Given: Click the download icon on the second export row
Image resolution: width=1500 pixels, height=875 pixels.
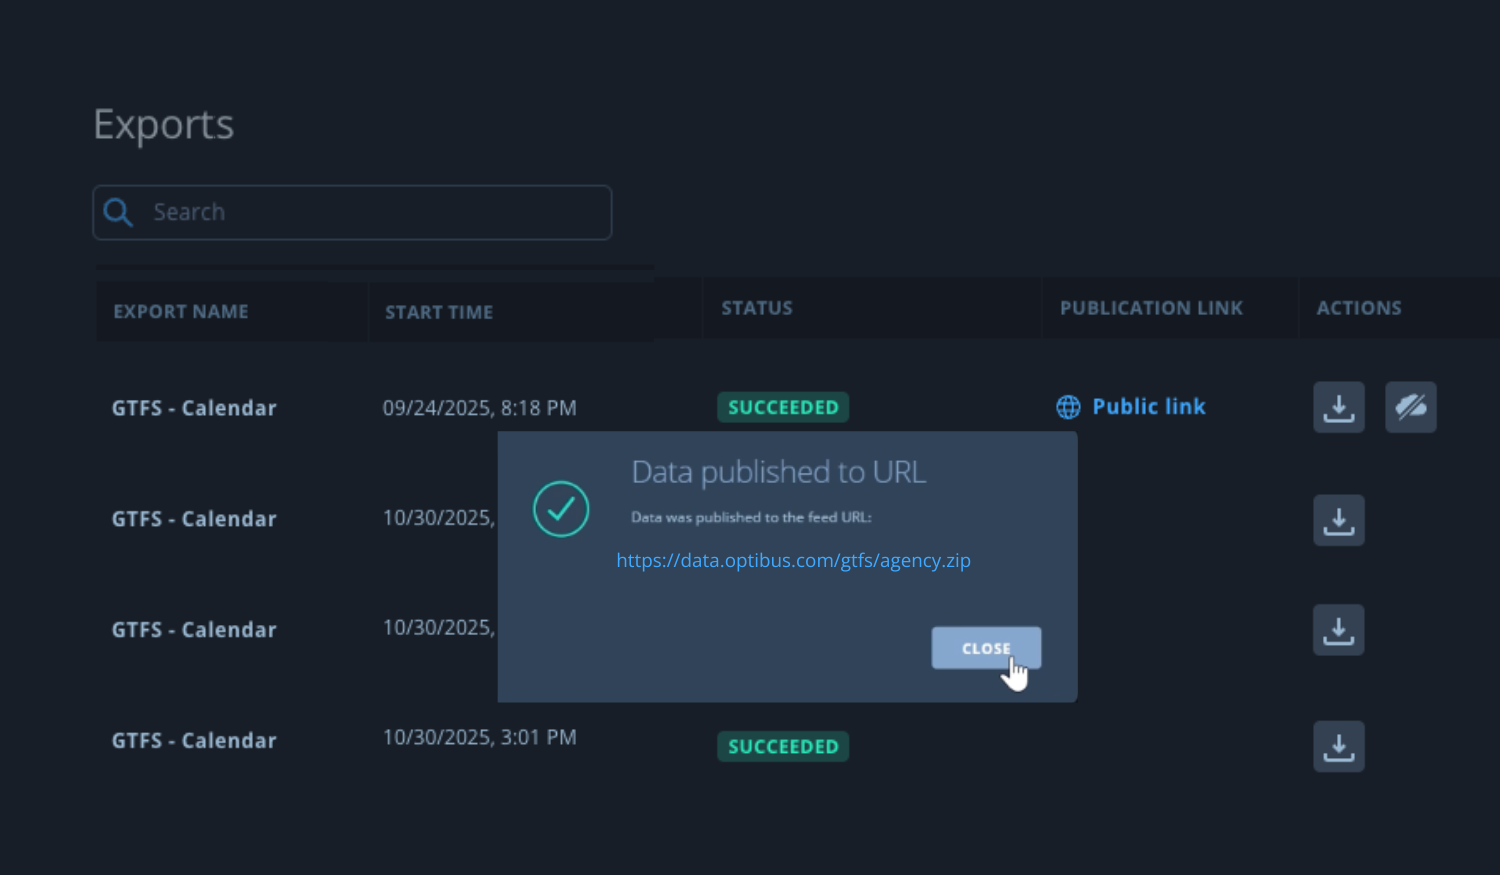Looking at the screenshot, I should point(1339,520).
